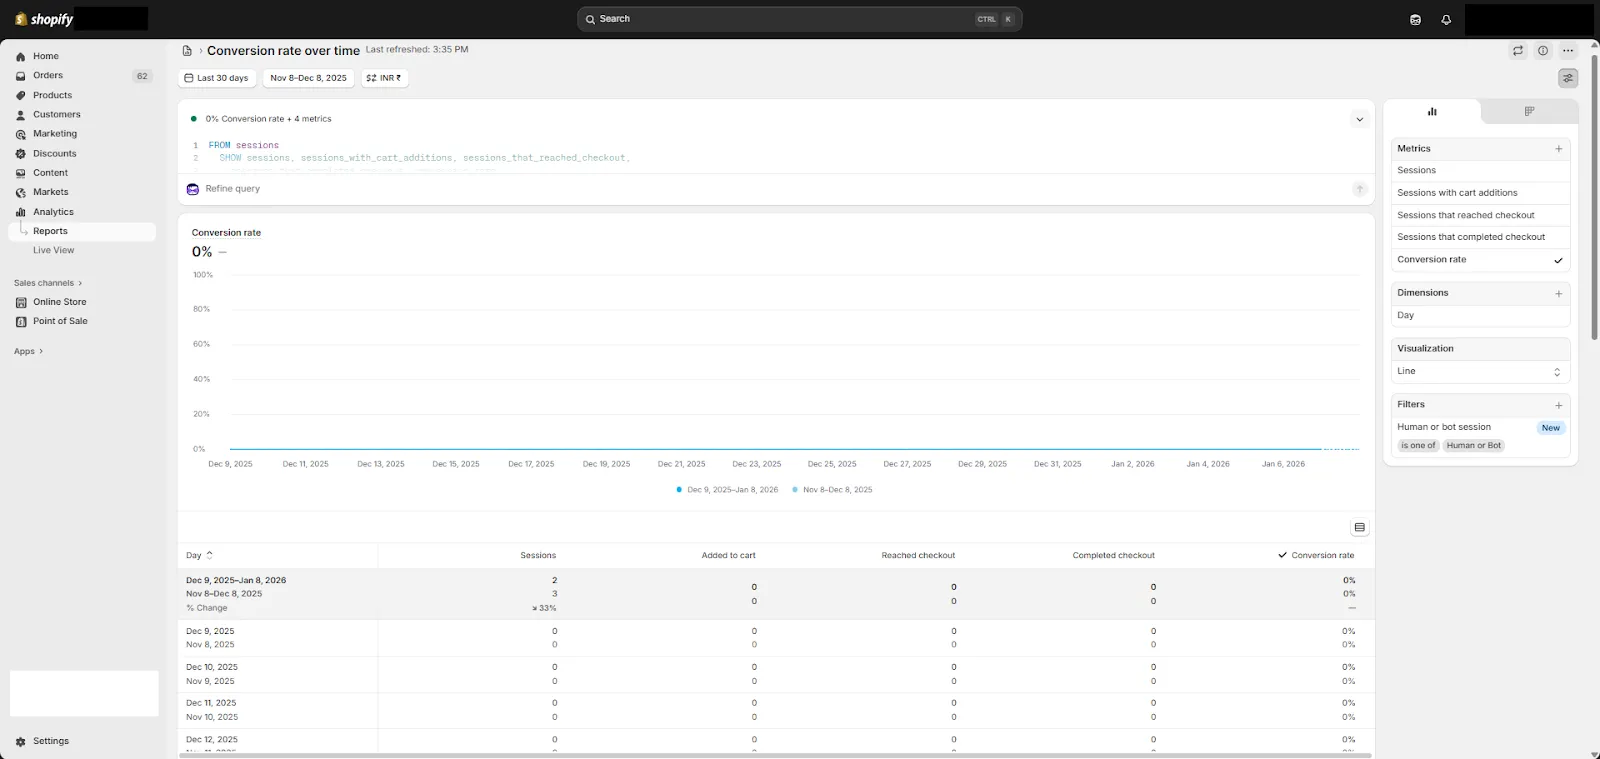Image resolution: width=1600 pixels, height=759 pixels.
Task: Switch to the table layout tab
Action: (x=1529, y=112)
